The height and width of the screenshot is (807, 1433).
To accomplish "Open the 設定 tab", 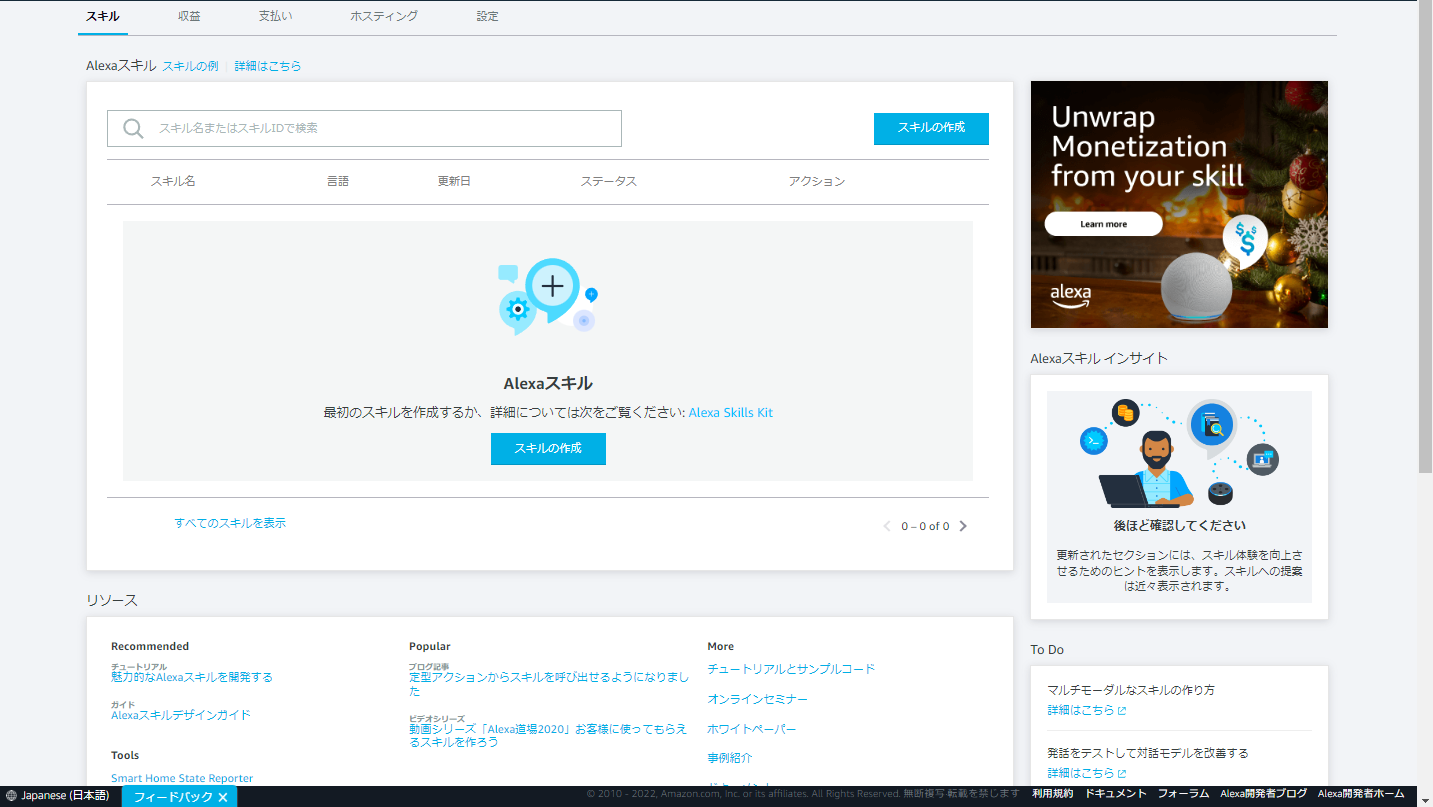I will [x=487, y=15].
